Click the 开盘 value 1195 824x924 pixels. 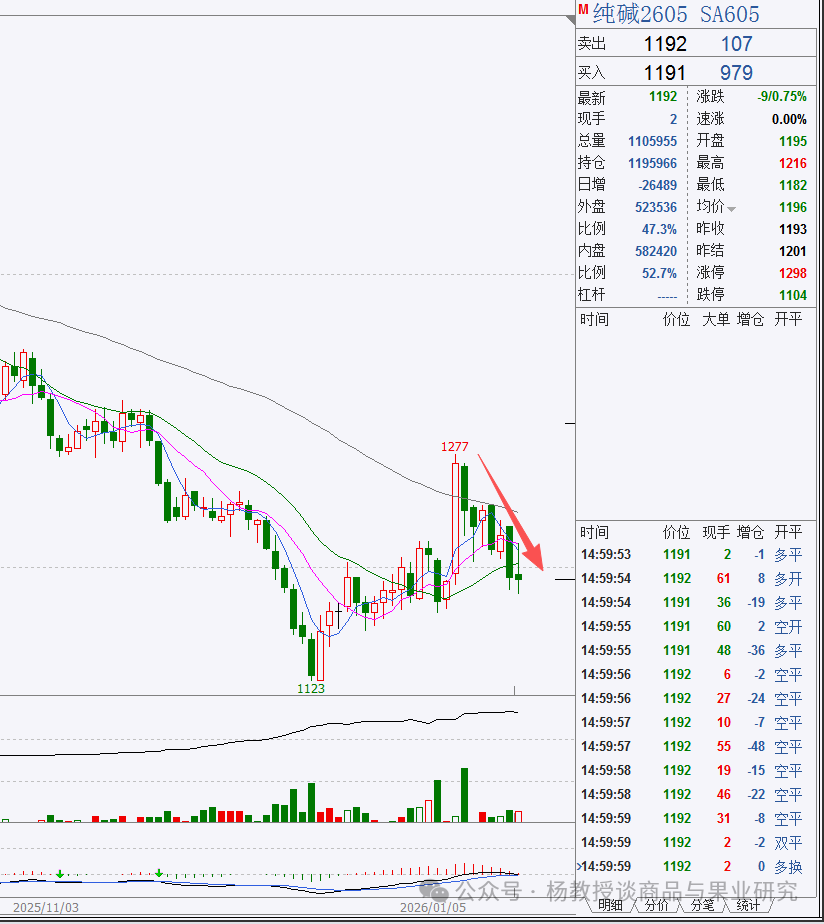793,141
